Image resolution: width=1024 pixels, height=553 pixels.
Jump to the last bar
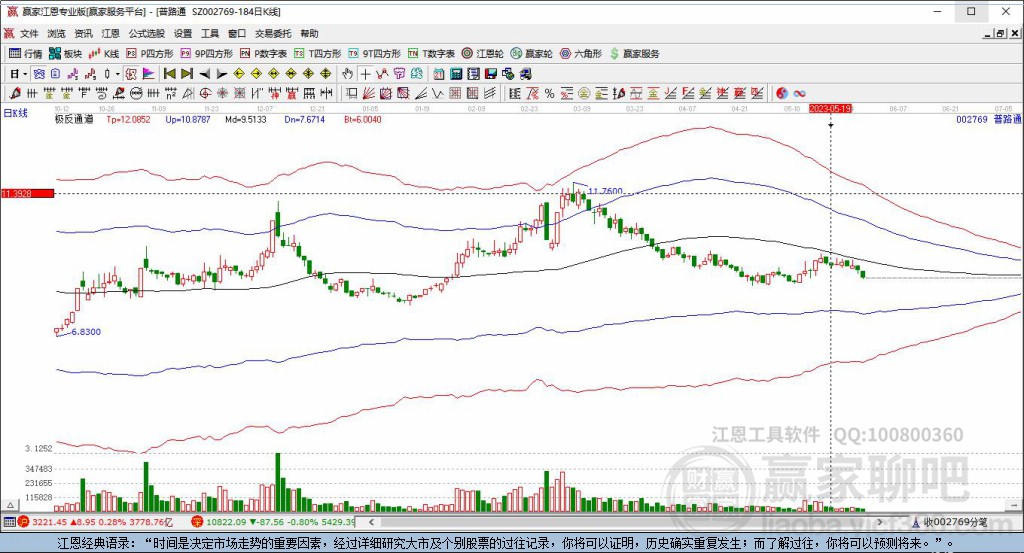(x=187, y=74)
